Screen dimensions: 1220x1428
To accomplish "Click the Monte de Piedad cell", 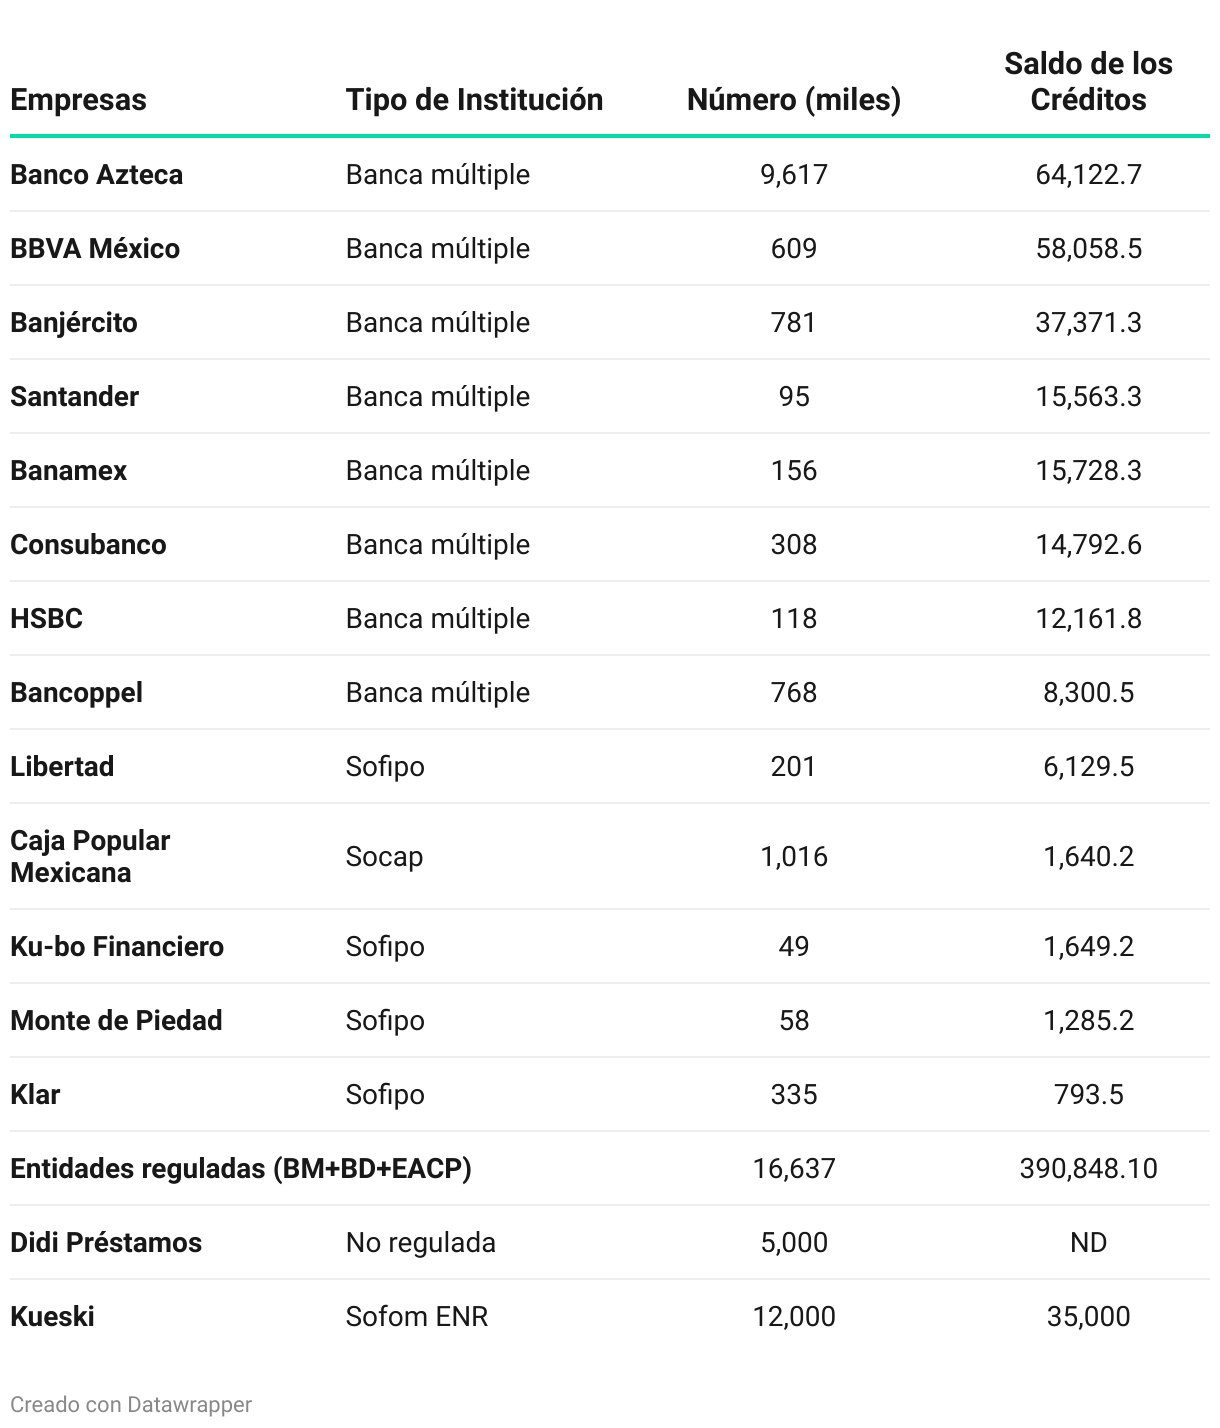I will click(116, 1021).
